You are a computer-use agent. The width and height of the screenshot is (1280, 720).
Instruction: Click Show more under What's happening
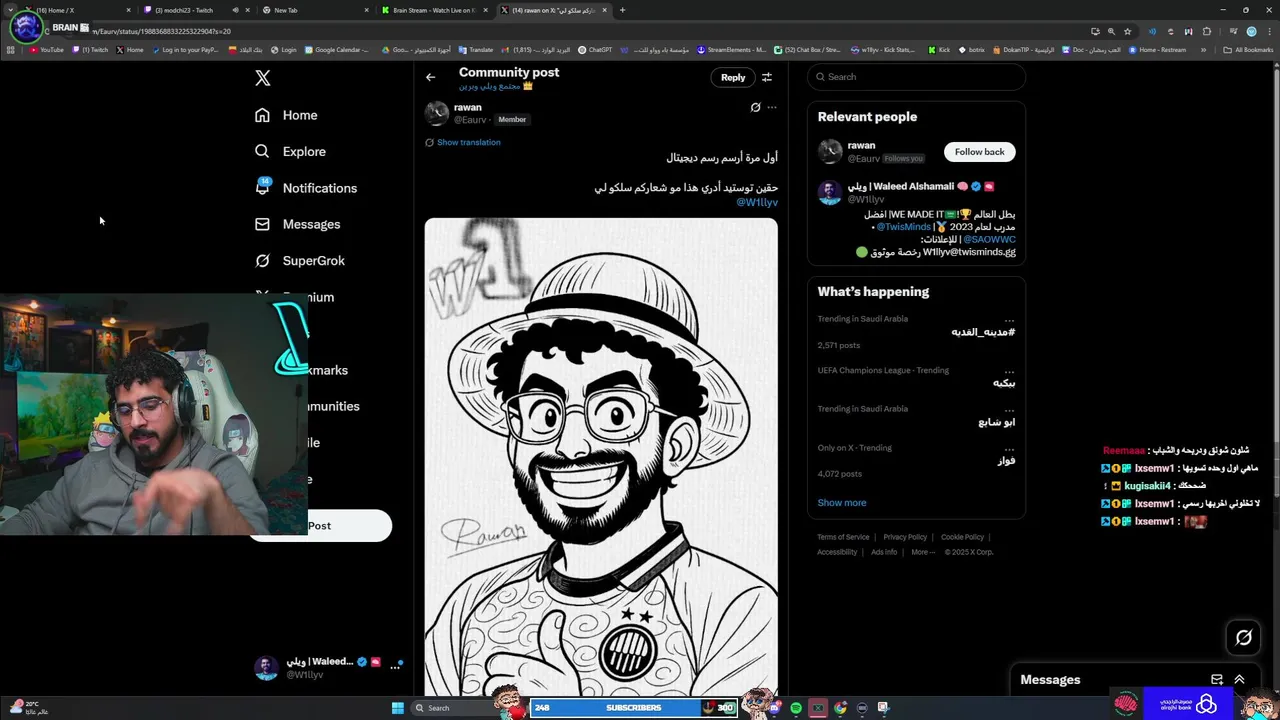click(x=842, y=503)
